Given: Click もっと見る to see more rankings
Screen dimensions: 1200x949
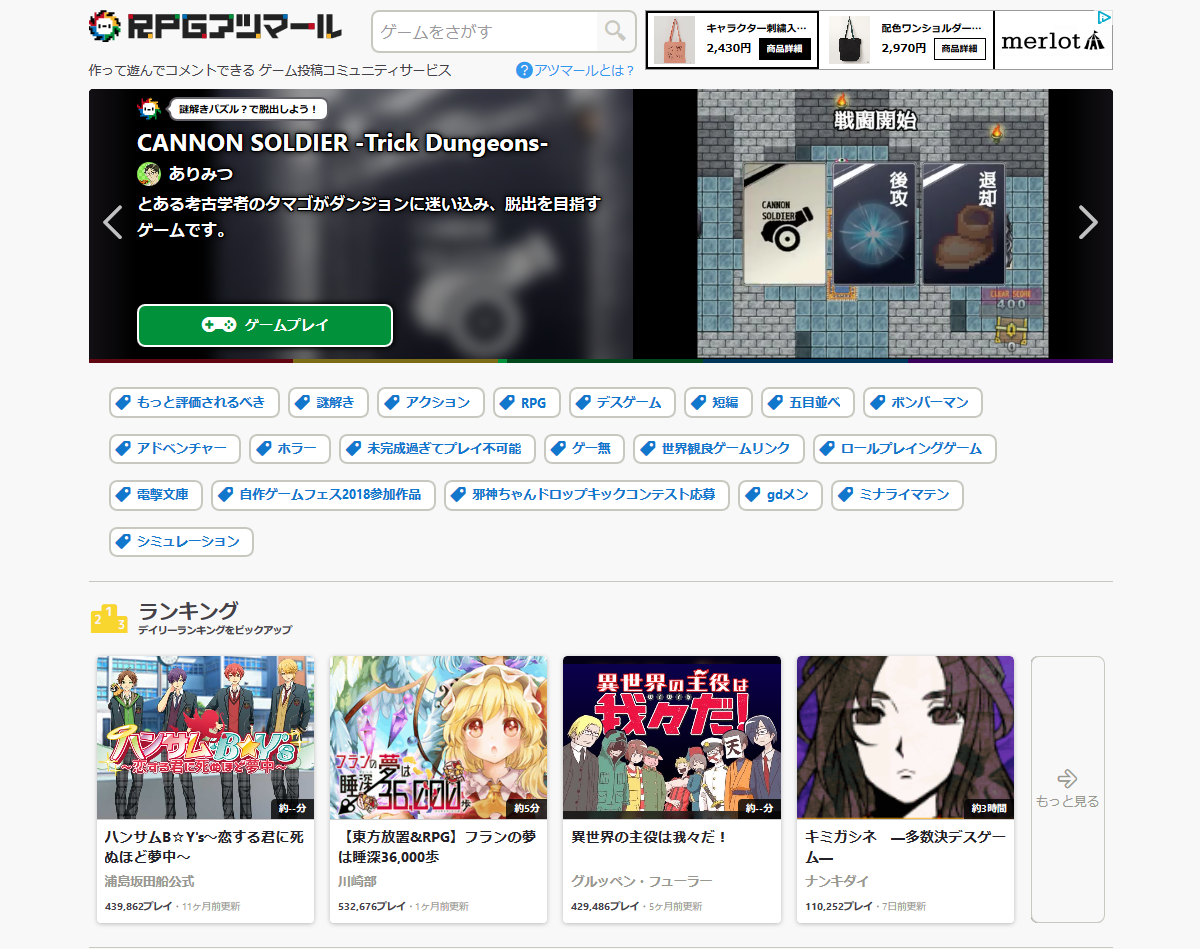Looking at the screenshot, I should pyautogui.click(x=1068, y=789).
